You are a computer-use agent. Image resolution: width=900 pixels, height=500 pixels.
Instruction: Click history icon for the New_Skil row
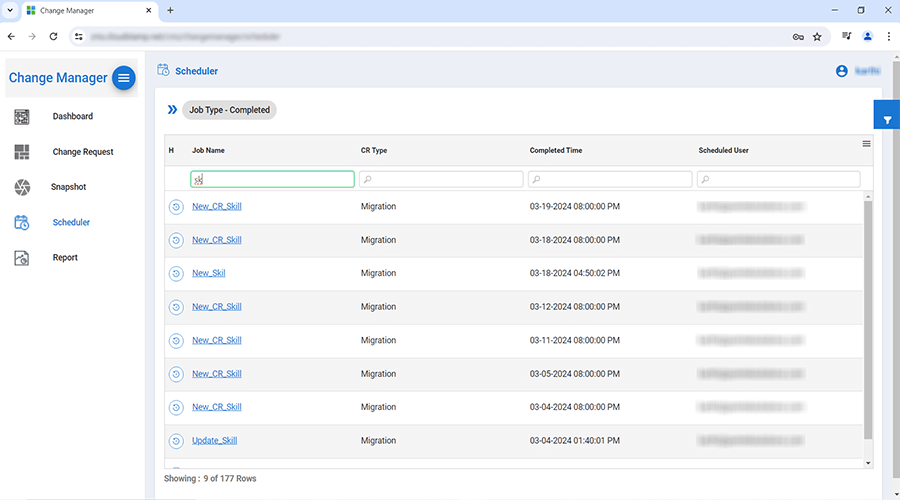176,273
